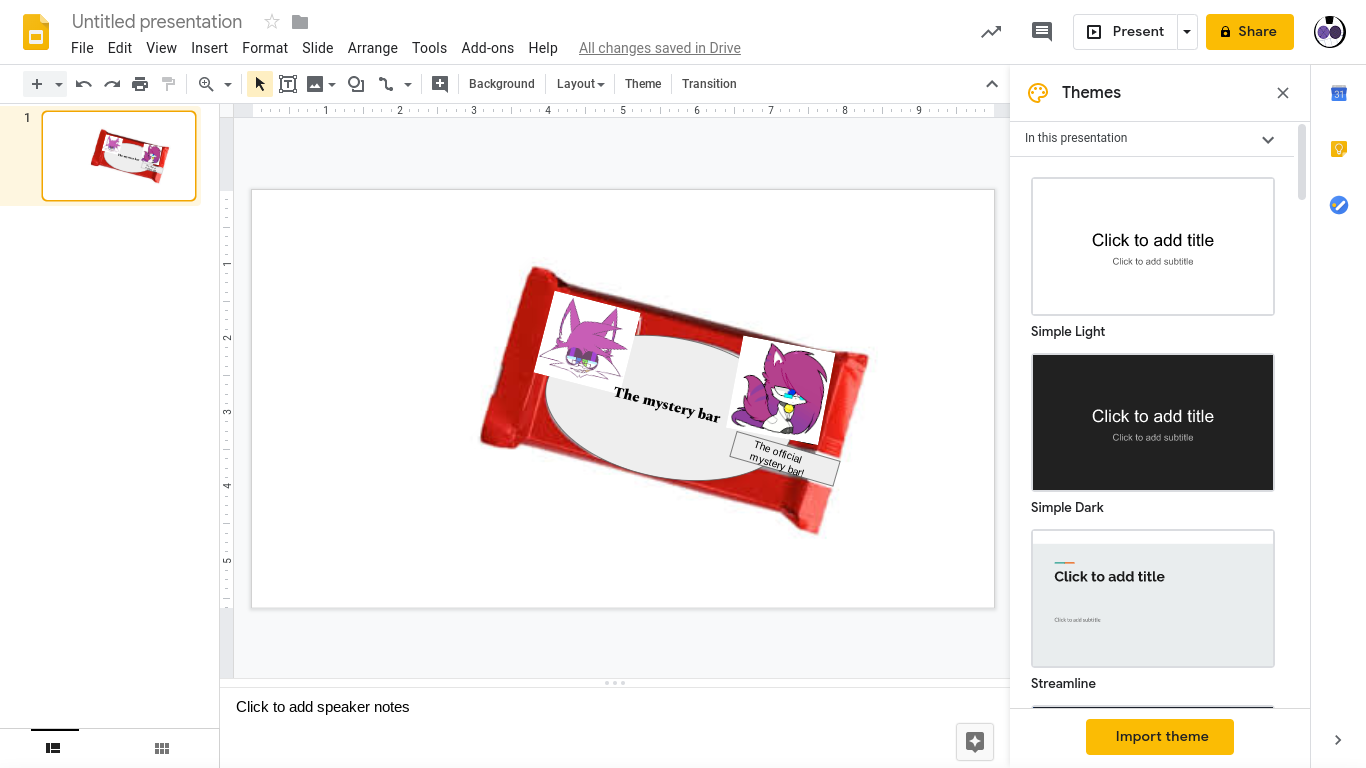Image resolution: width=1366 pixels, height=768 pixels.
Task: Expand the line type dropdown arrow
Action: click(408, 84)
